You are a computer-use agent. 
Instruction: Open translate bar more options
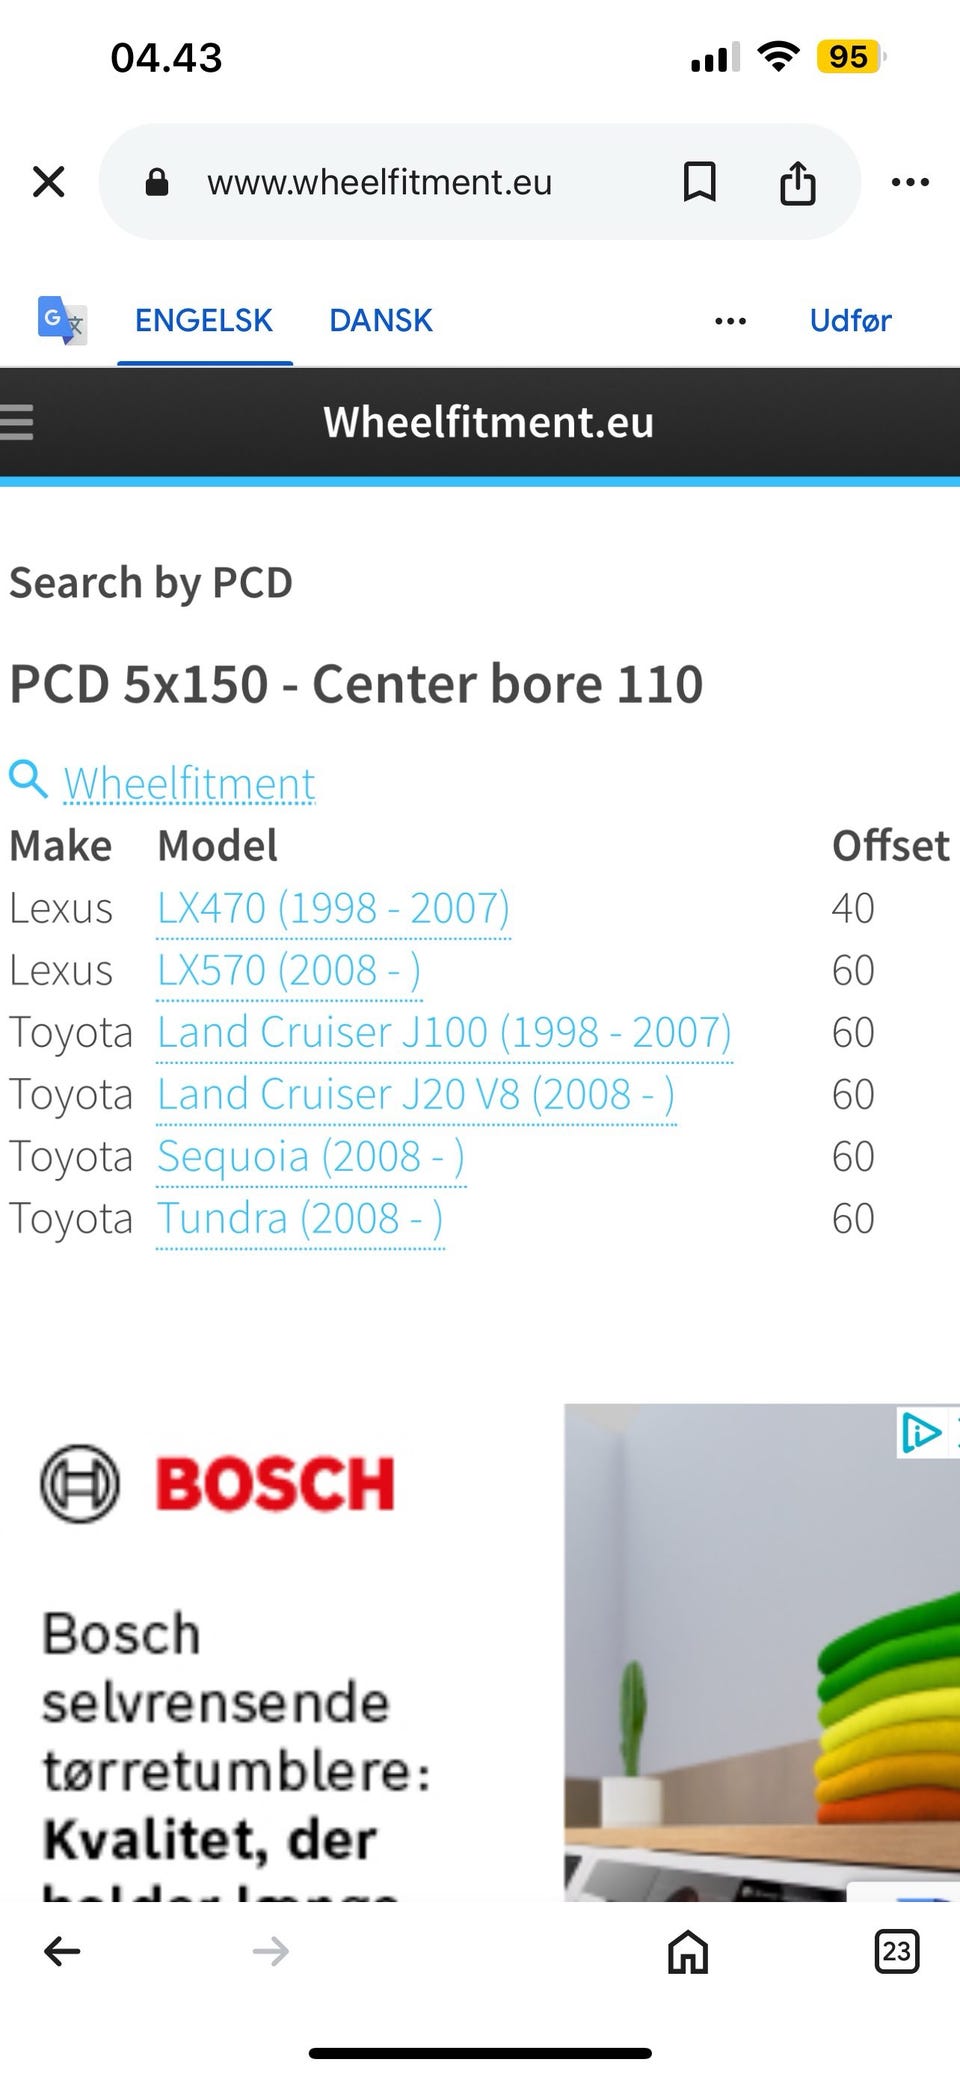coord(730,321)
